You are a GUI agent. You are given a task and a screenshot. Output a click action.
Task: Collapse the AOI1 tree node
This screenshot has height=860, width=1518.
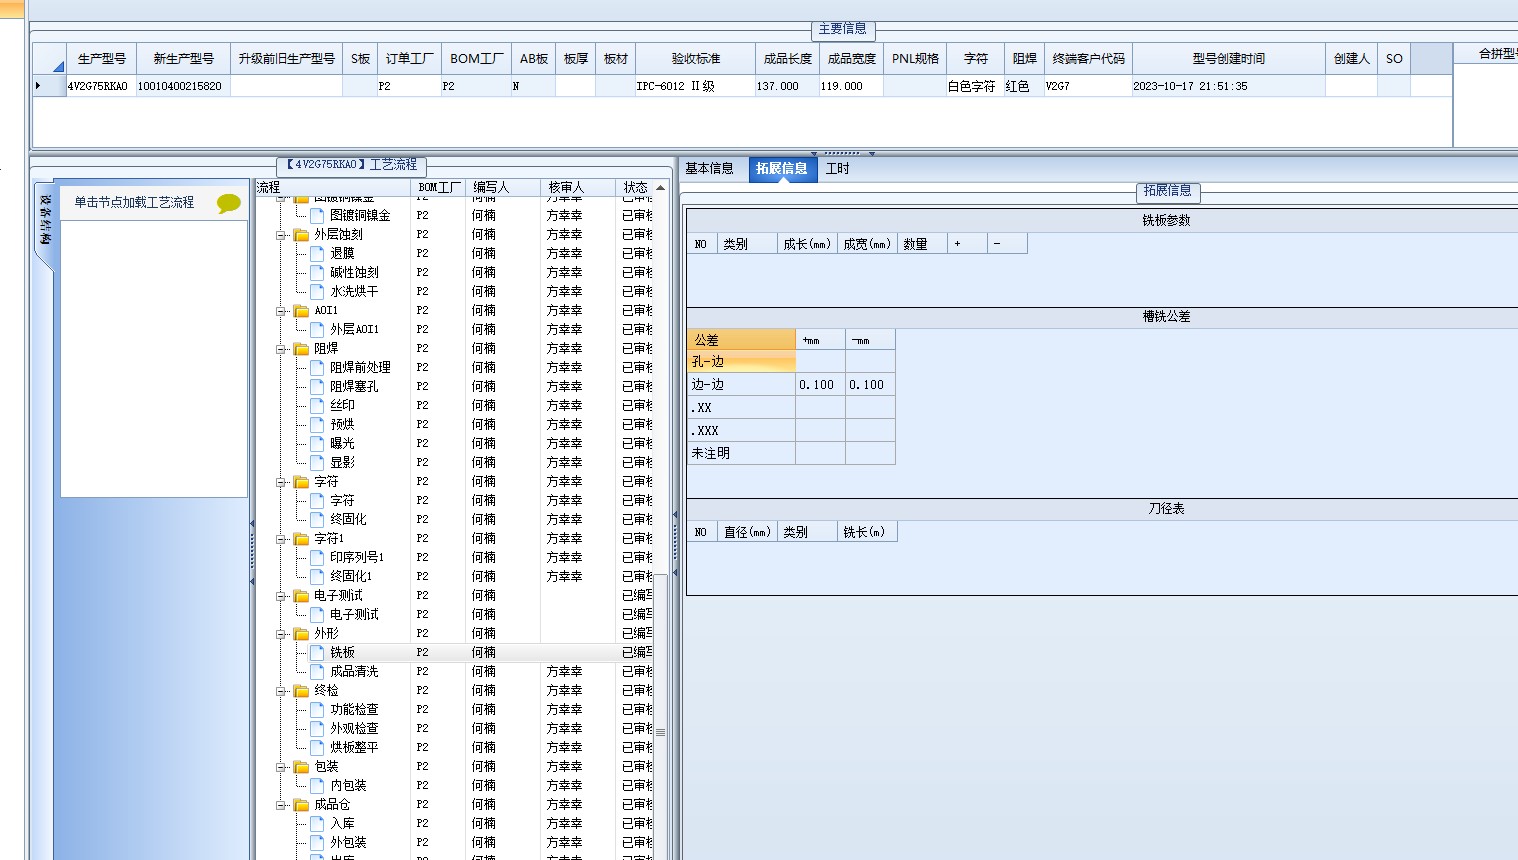[281, 311]
